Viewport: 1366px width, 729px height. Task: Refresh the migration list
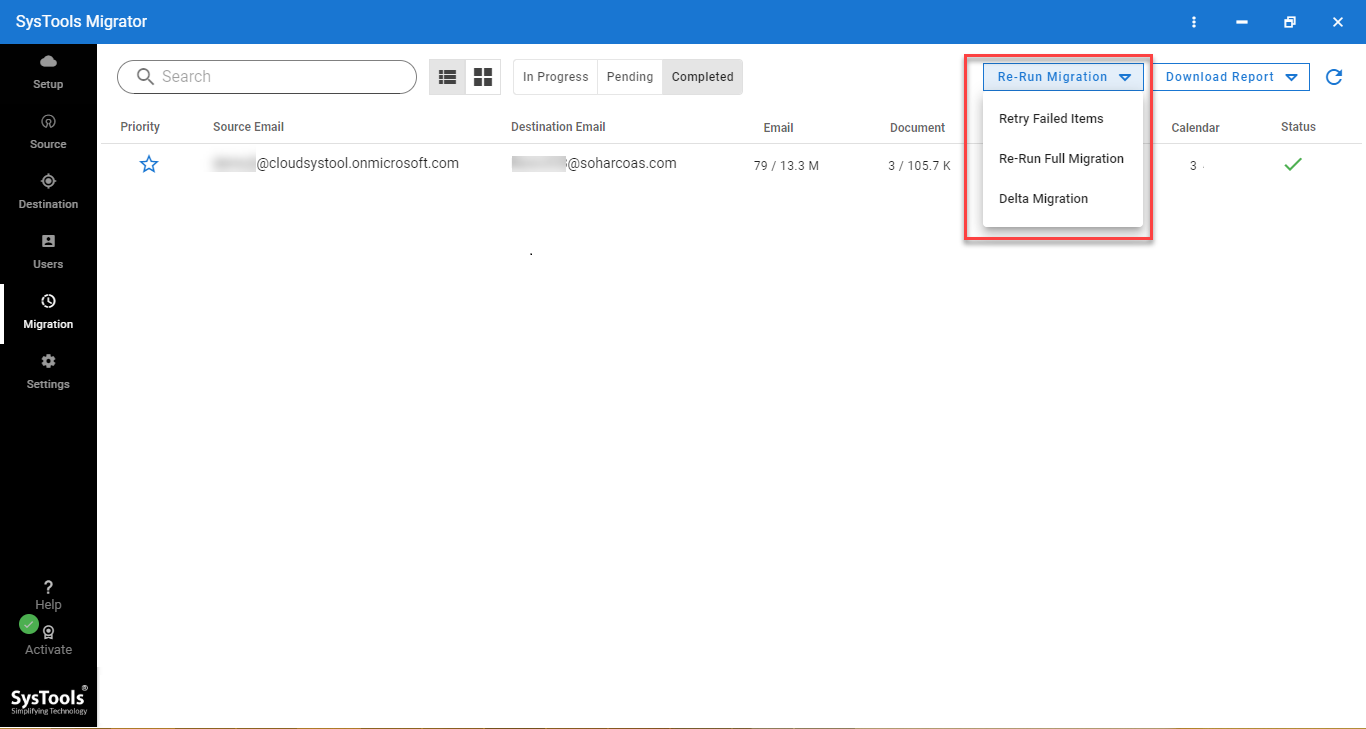click(1333, 77)
